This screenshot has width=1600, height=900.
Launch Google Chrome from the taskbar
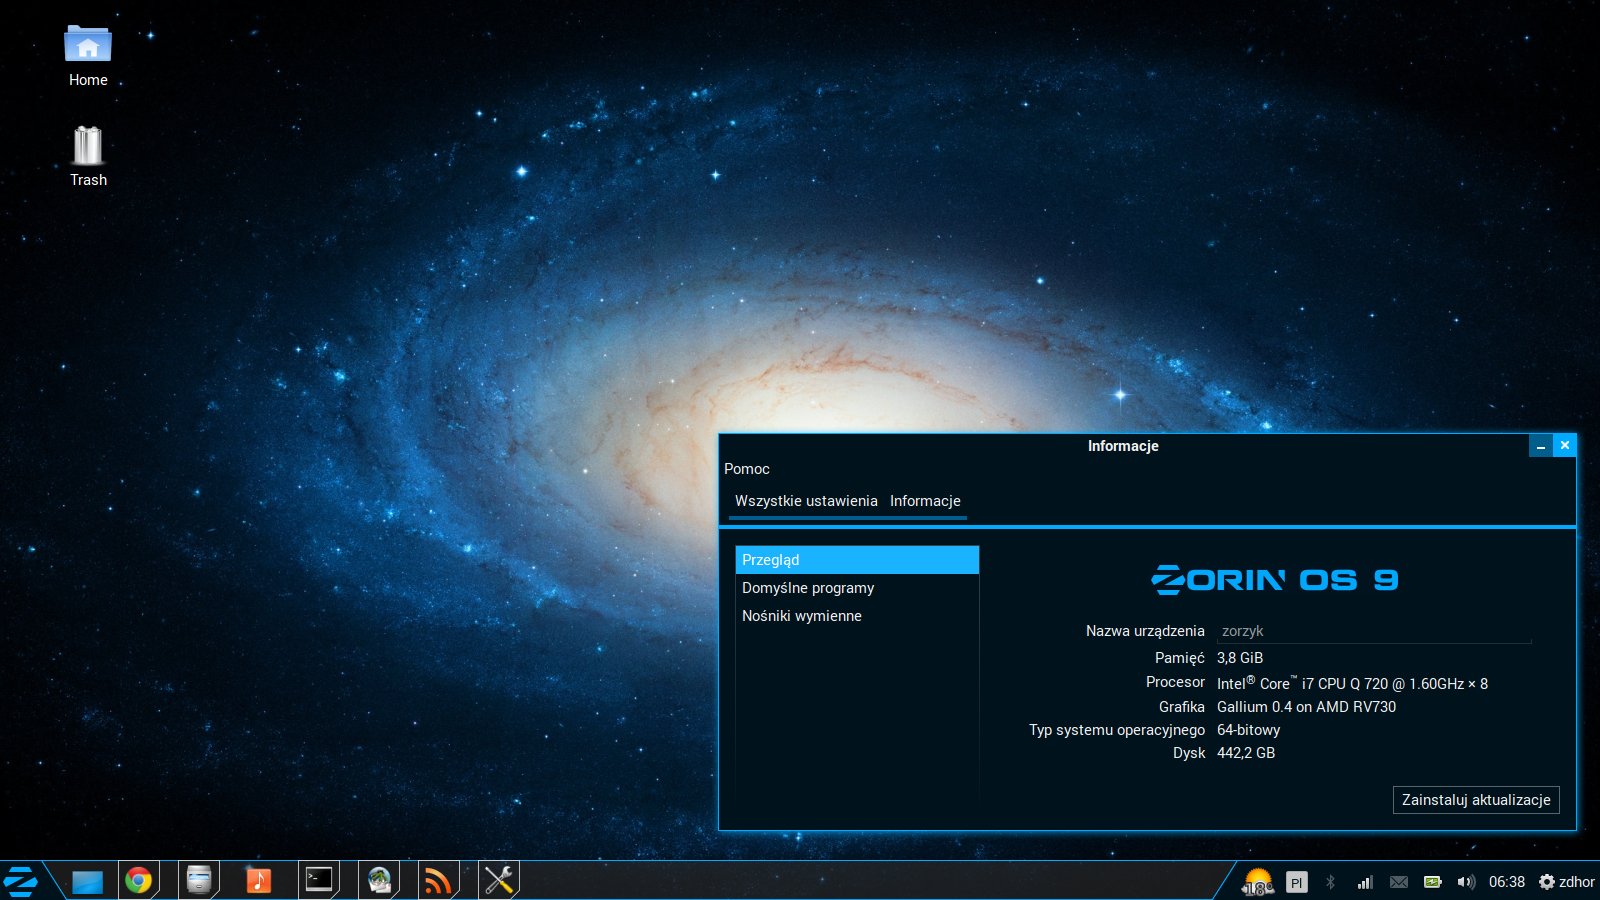[x=139, y=880]
